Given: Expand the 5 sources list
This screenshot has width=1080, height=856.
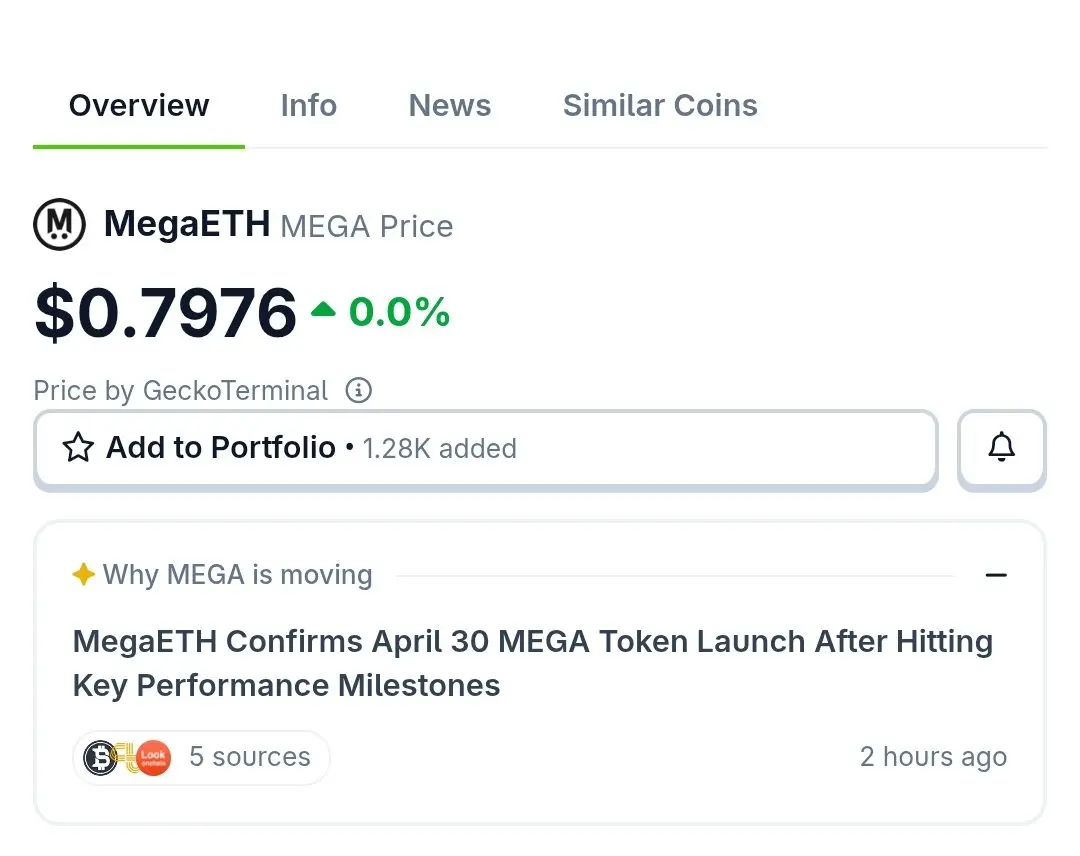Looking at the screenshot, I should point(249,757).
